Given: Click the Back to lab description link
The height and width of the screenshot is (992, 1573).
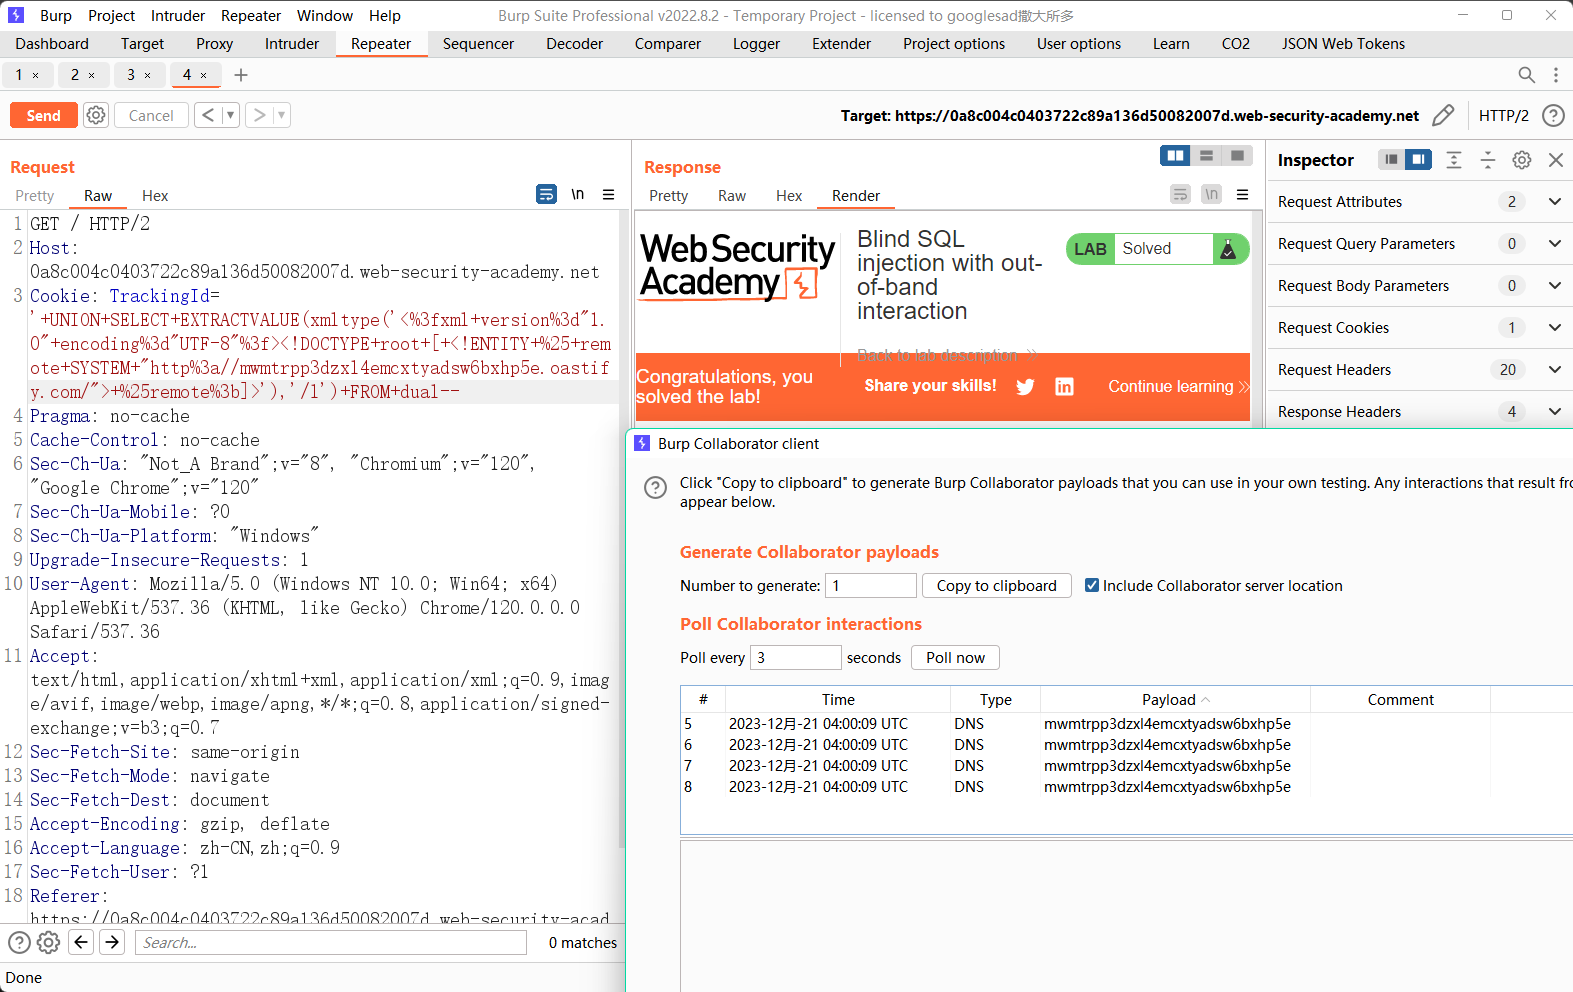Looking at the screenshot, I should pyautogui.click(x=947, y=355).
